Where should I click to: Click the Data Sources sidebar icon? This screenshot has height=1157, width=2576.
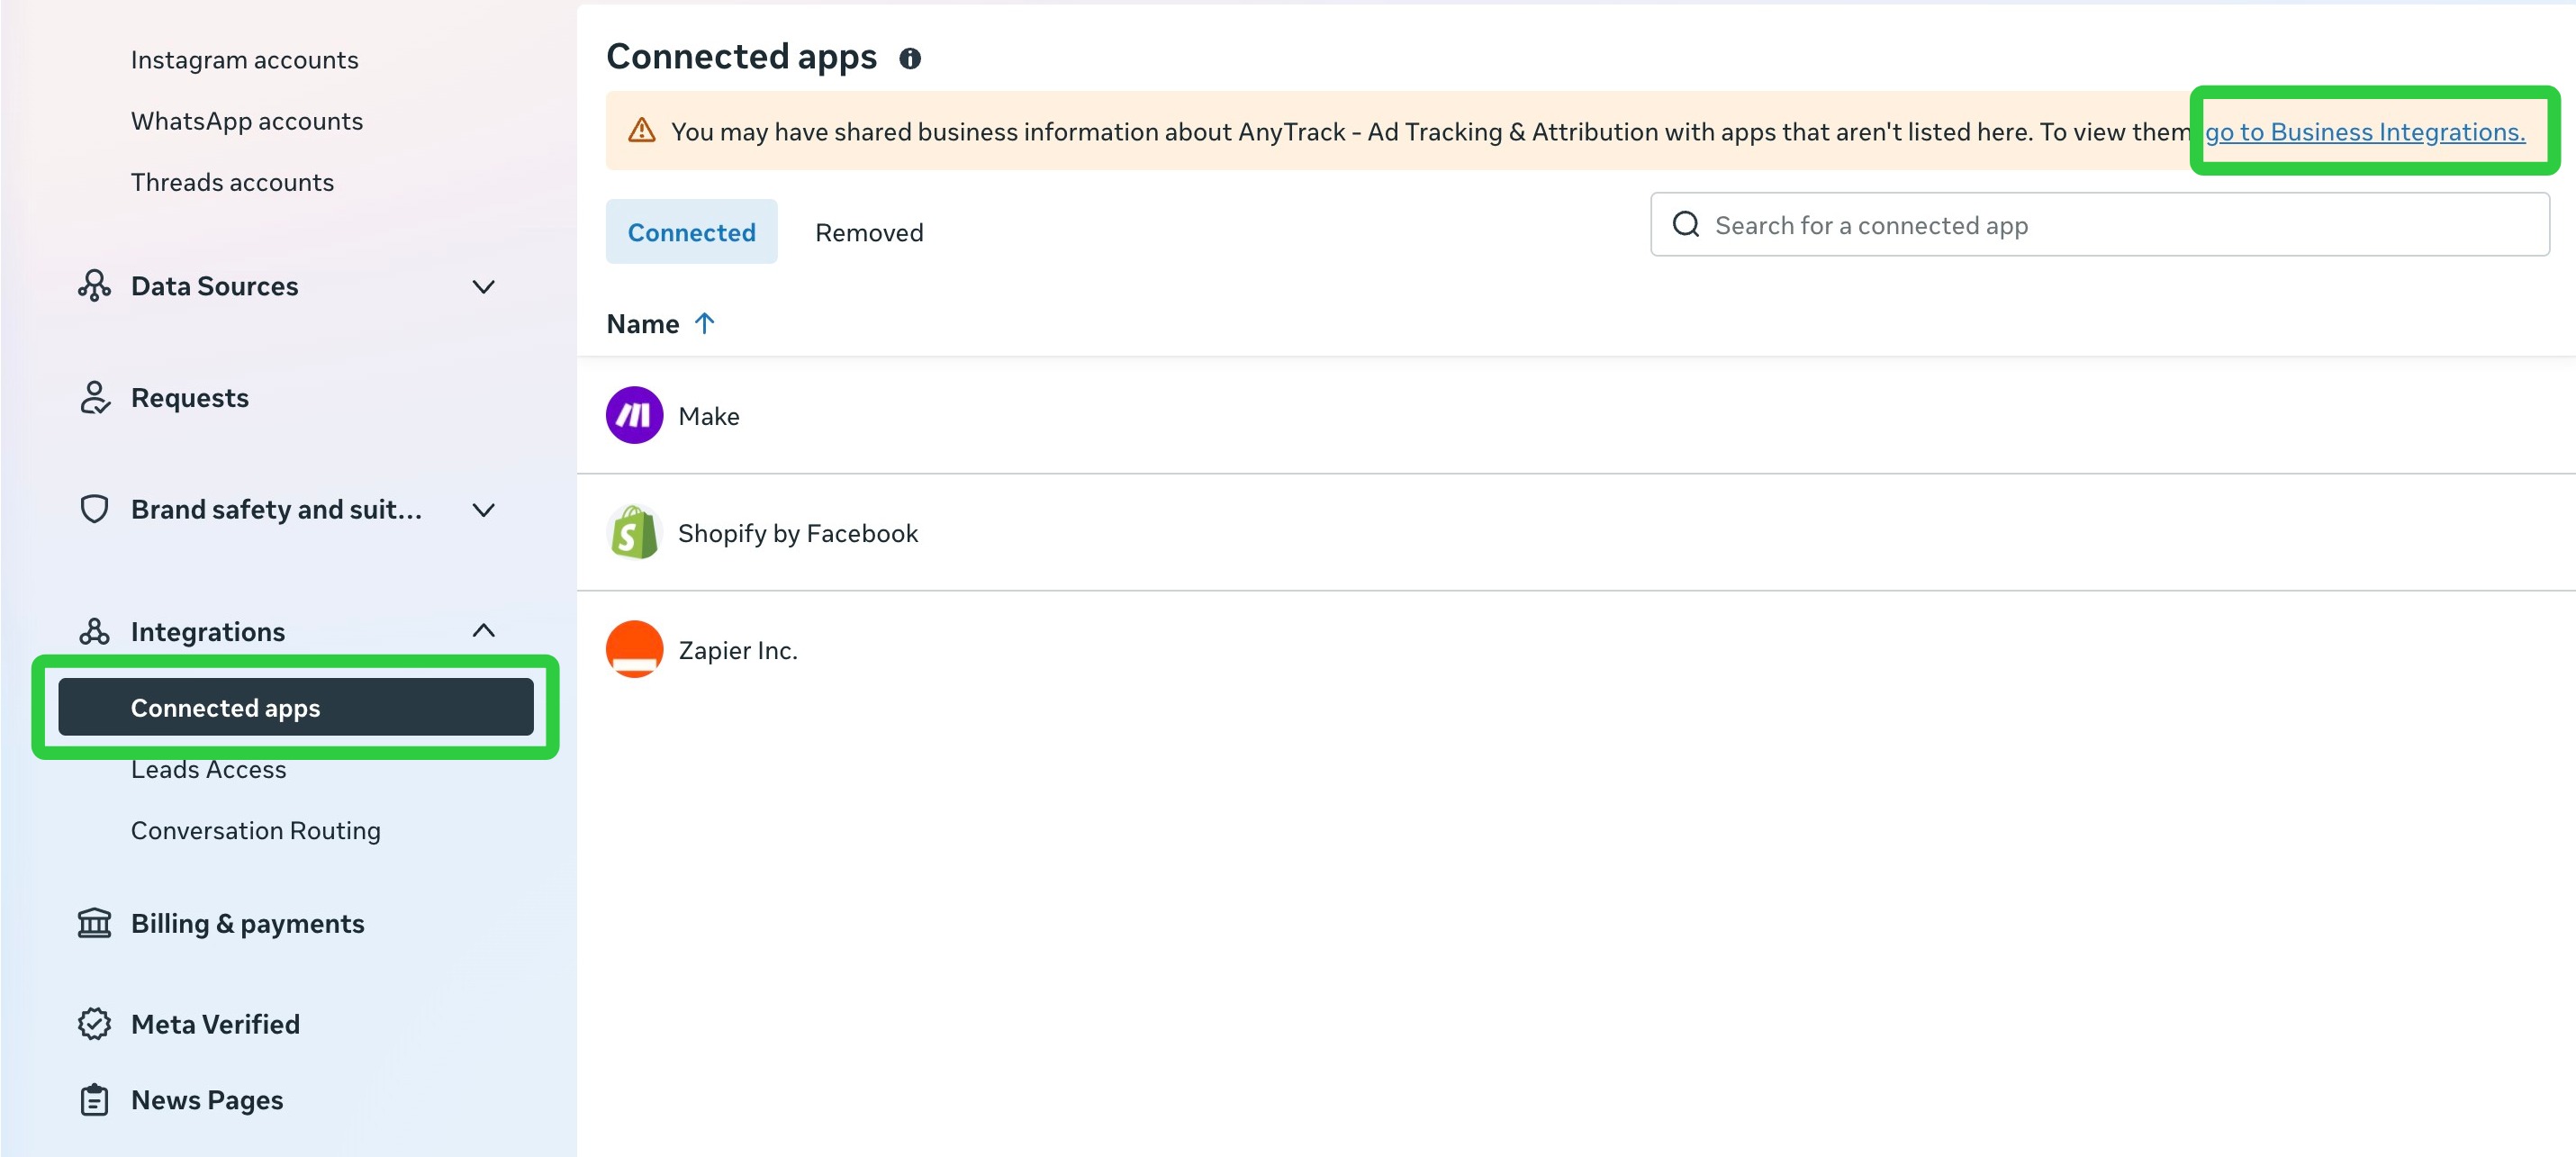pos(94,286)
